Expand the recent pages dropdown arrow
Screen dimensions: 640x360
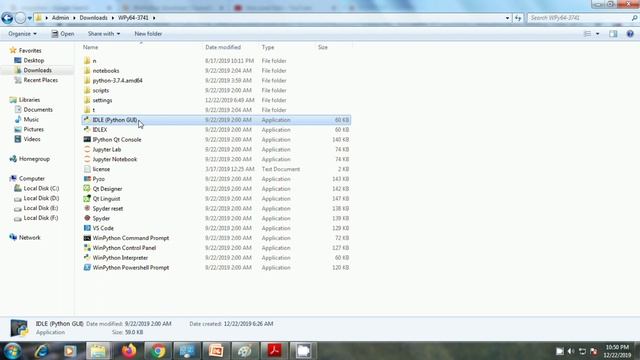click(x=29, y=18)
